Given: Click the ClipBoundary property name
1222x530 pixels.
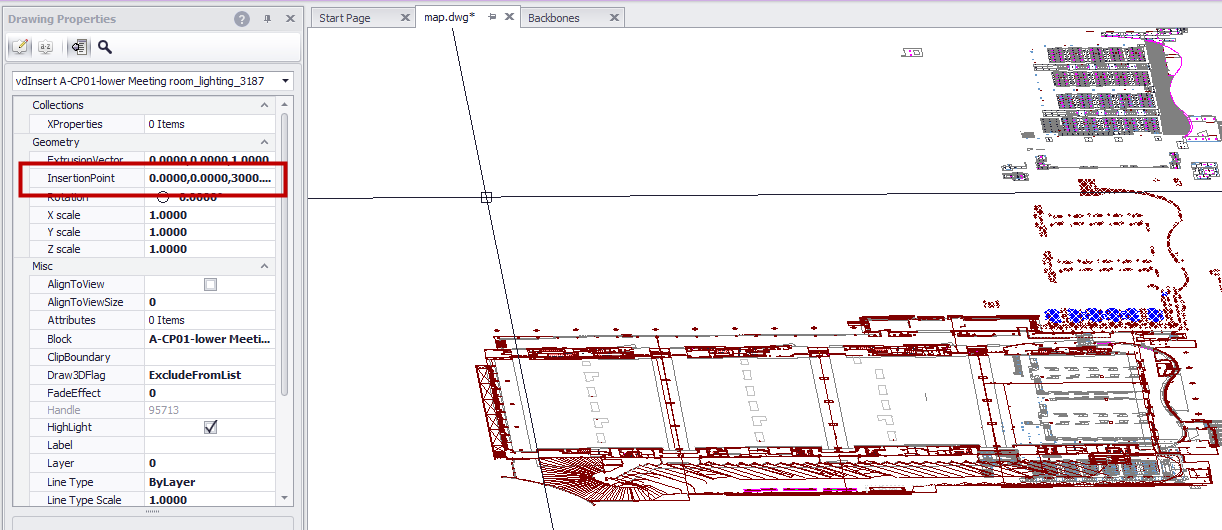Looking at the screenshot, I should click(x=79, y=357).
